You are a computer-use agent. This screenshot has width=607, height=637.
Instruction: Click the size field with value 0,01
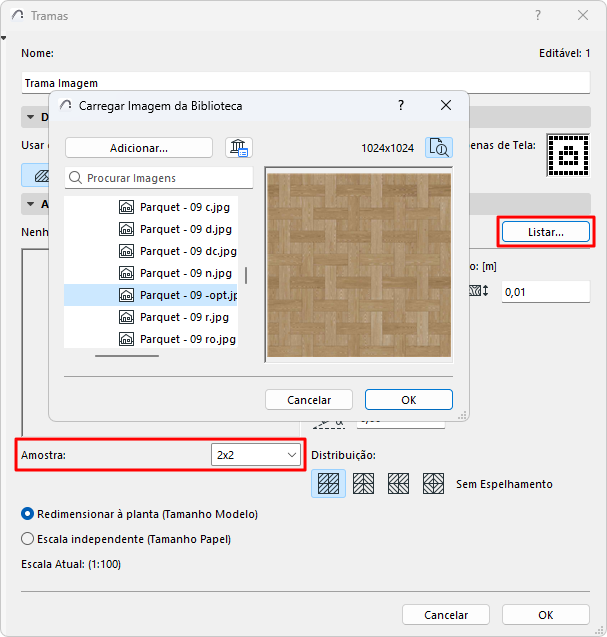(x=546, y=292)
